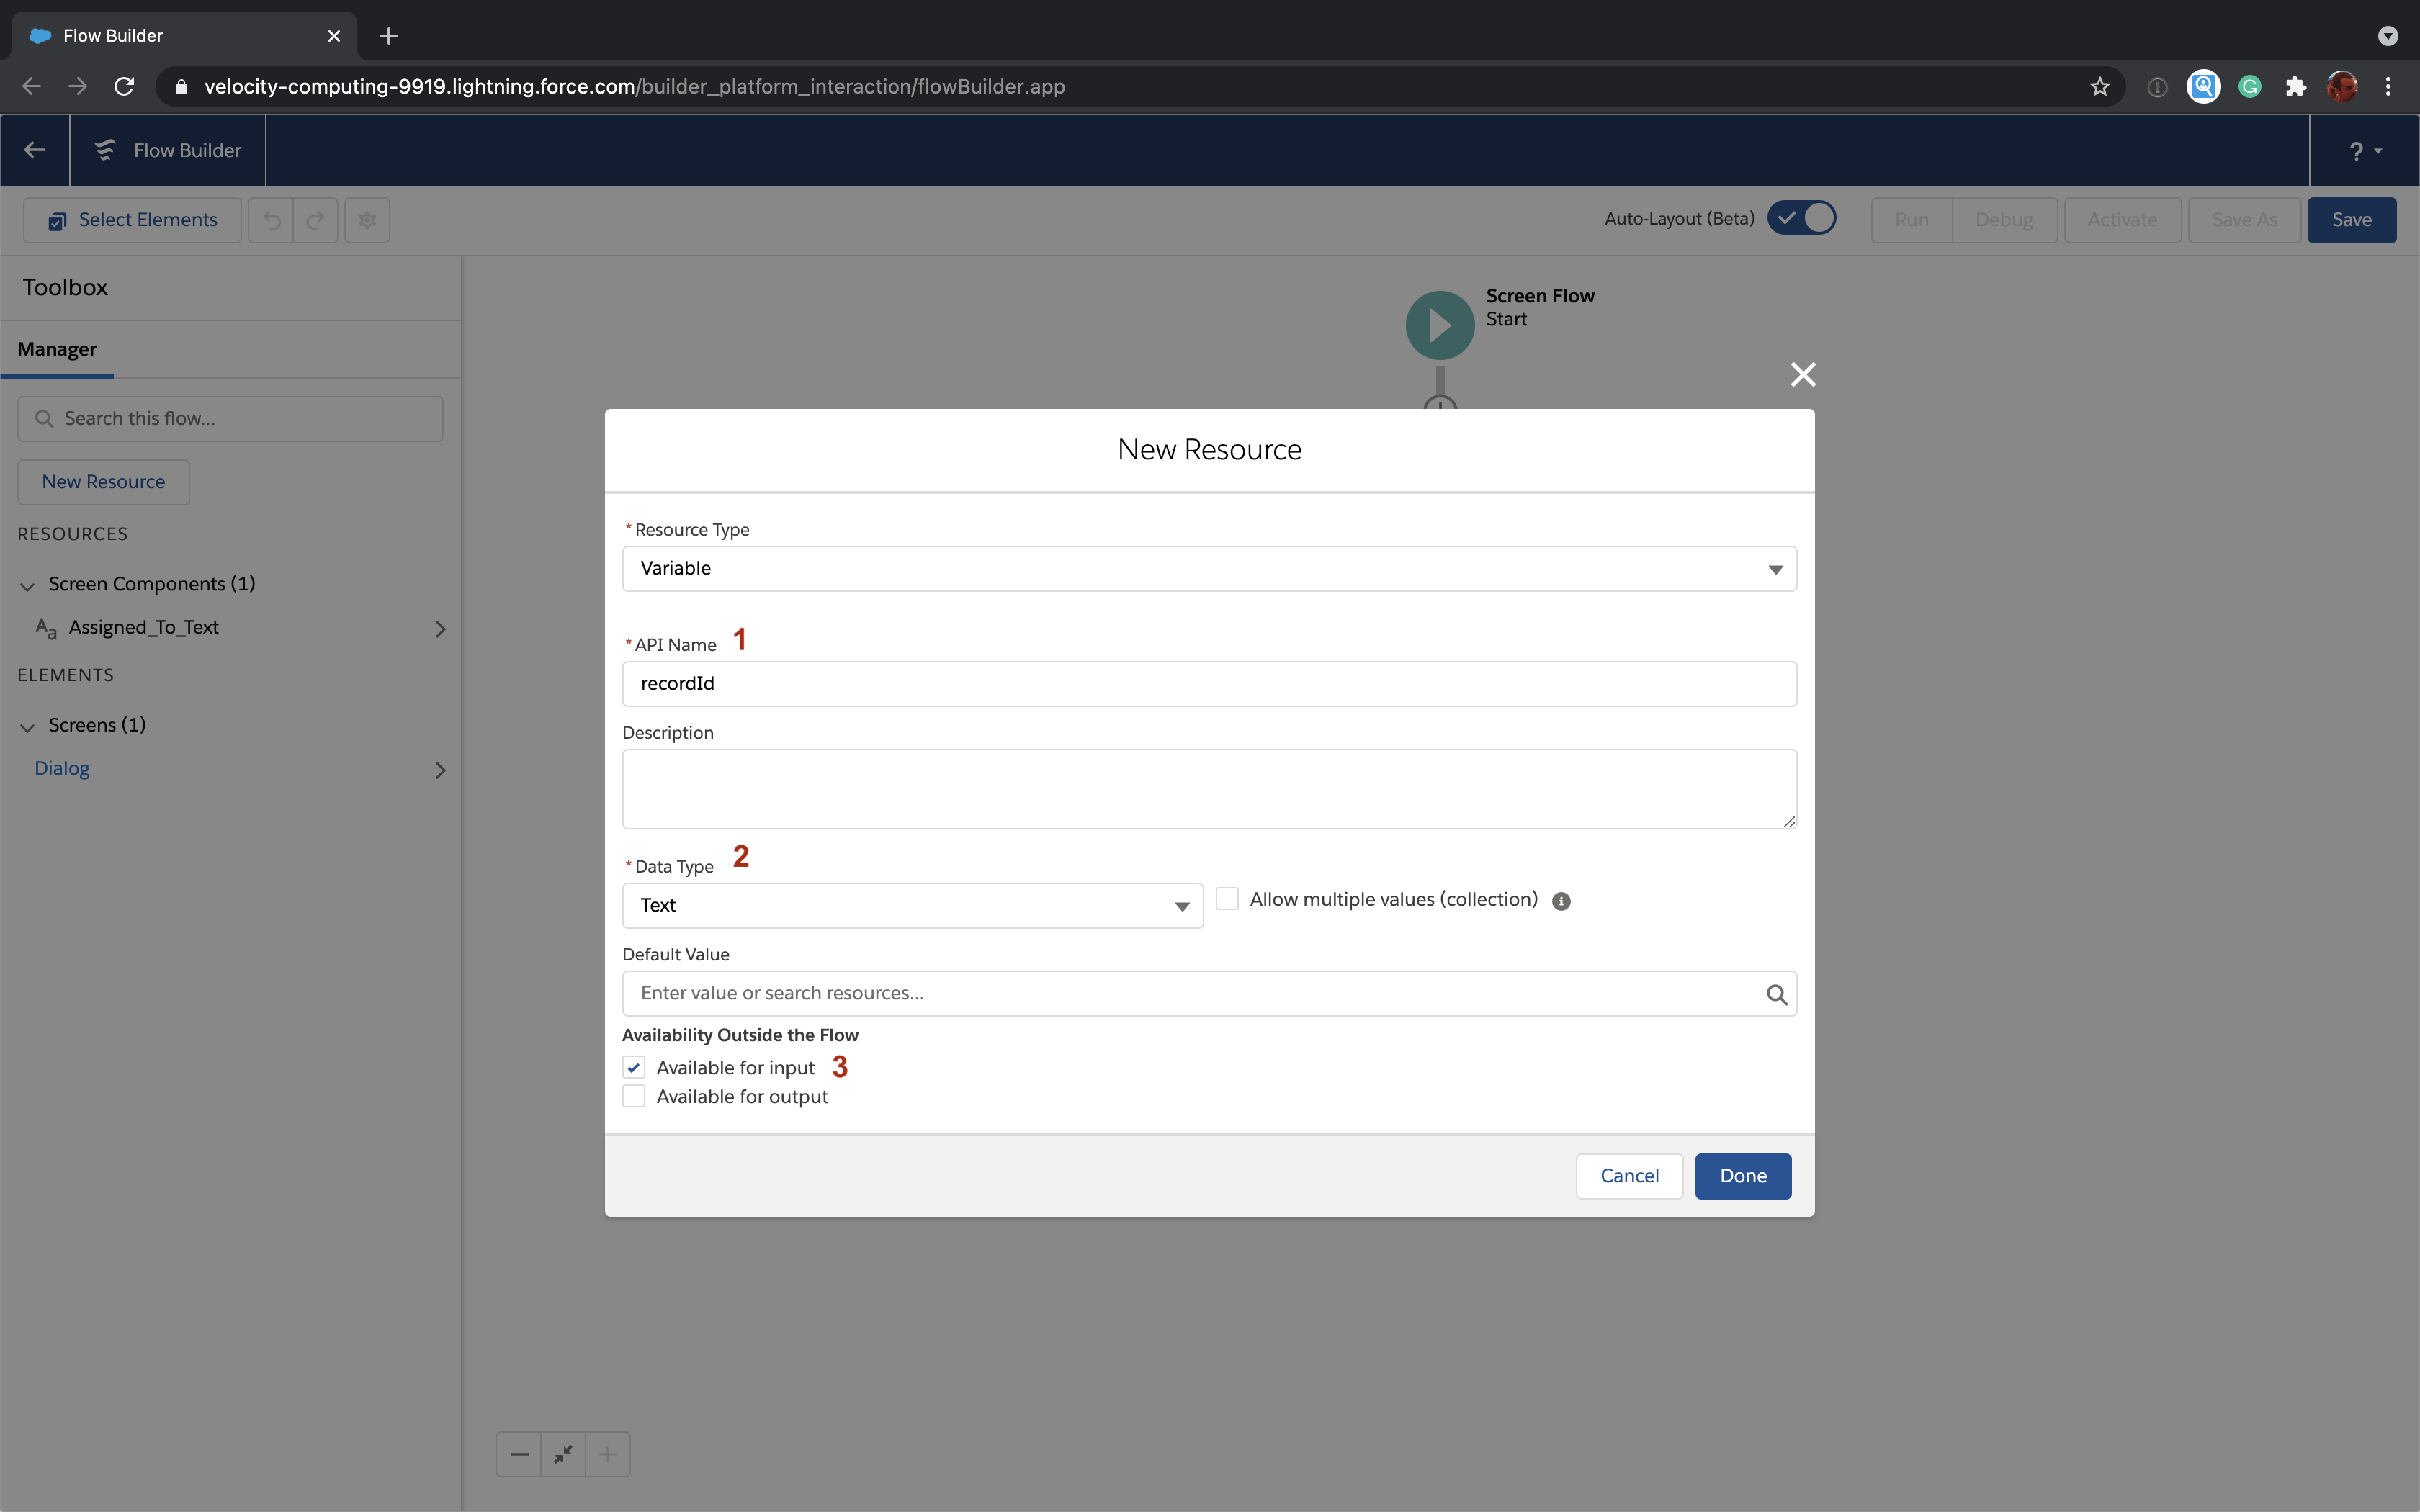Select the Manager tab in Toolbox
This screenshot has width=2420, height=1512.
tap(57, 349)
